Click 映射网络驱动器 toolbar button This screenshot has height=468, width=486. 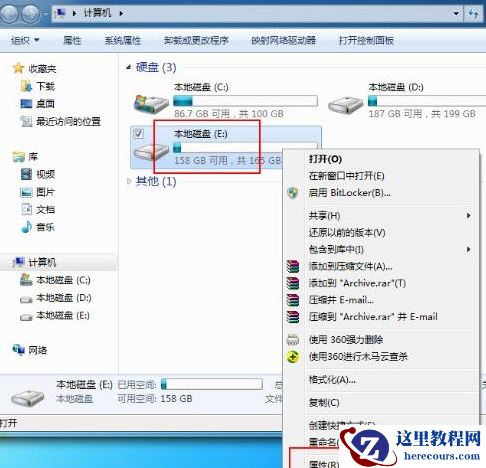(x=283, y=41)
